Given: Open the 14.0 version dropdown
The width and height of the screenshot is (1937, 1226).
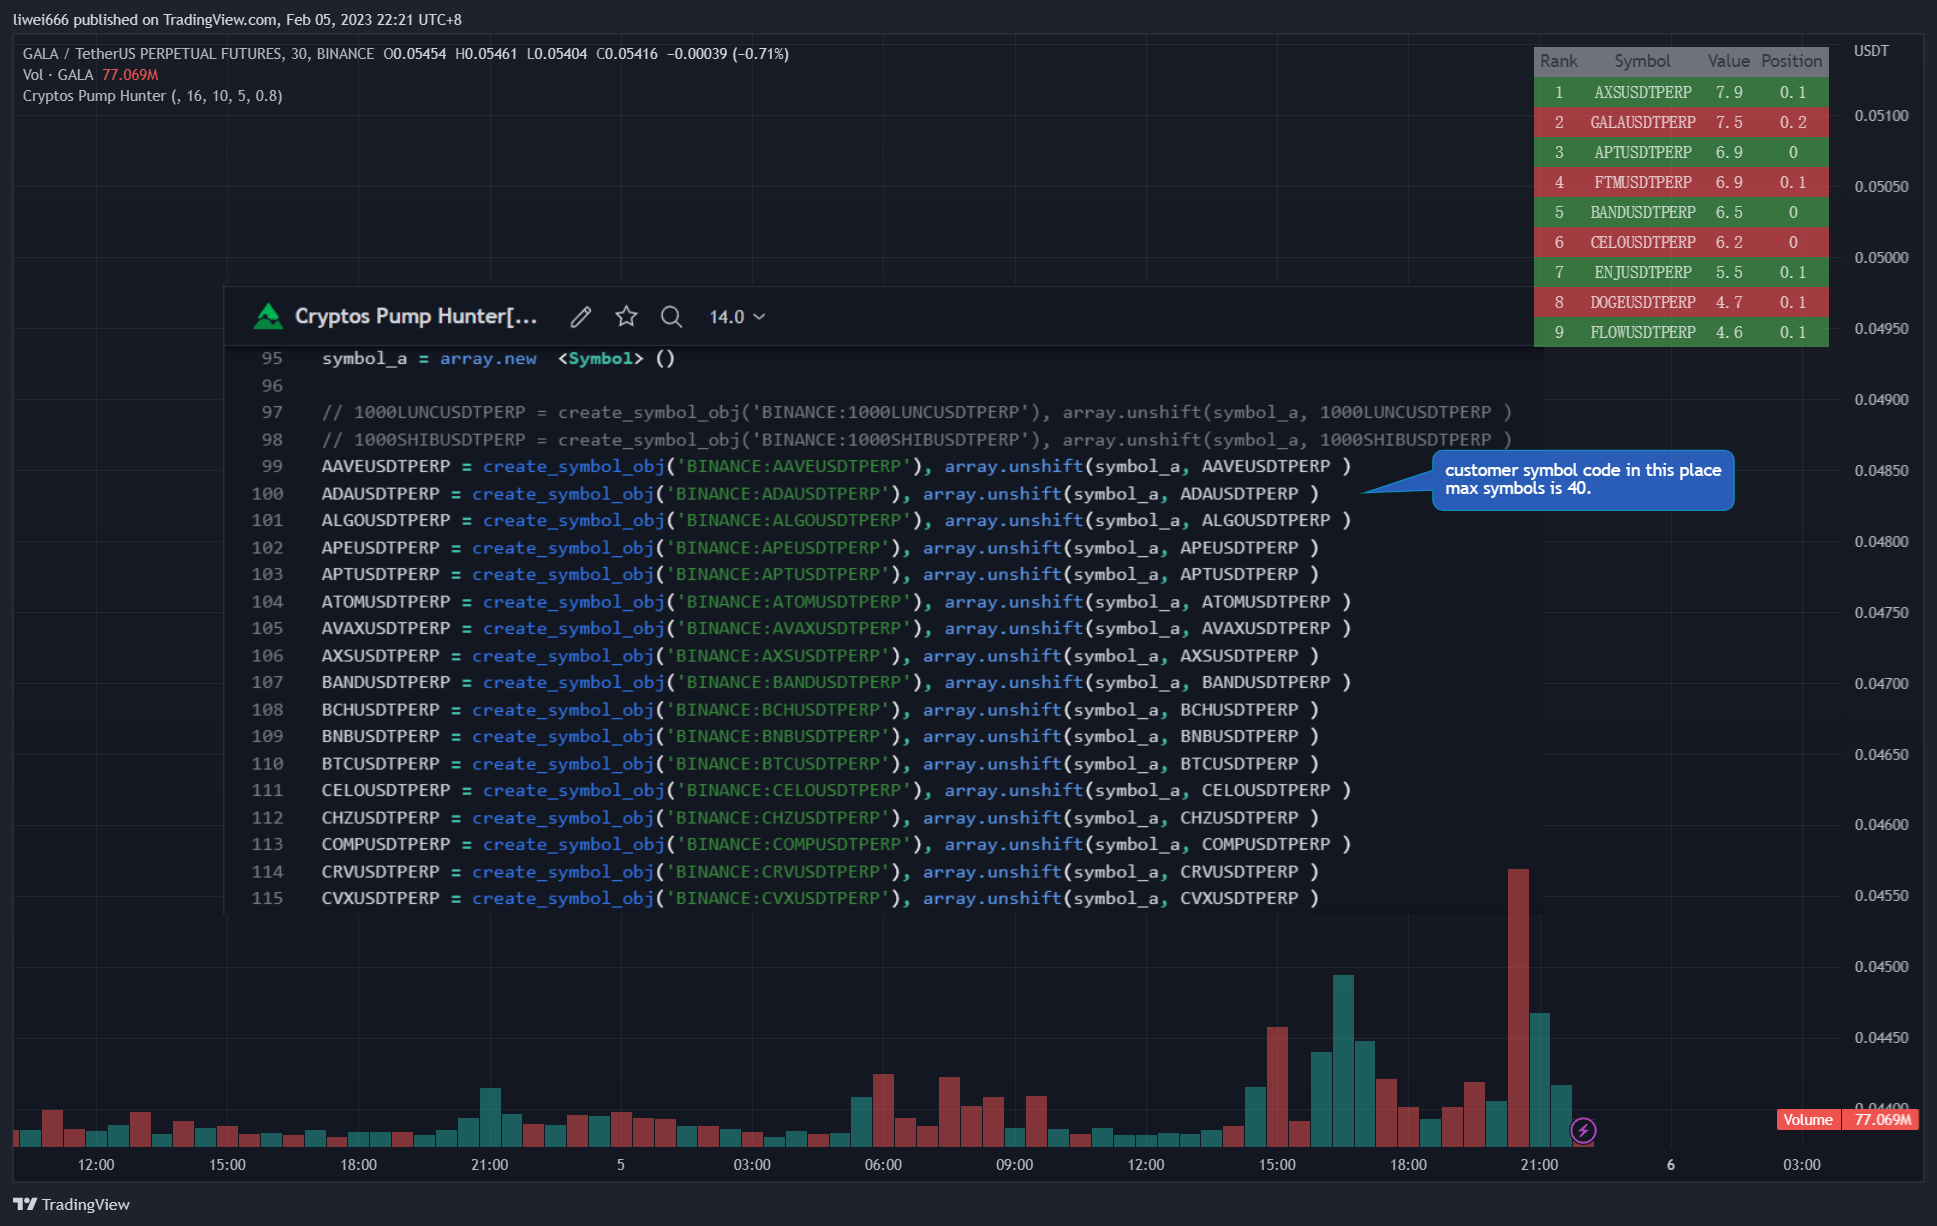Looking at the screenshot, I should click(x=737, y=317).
